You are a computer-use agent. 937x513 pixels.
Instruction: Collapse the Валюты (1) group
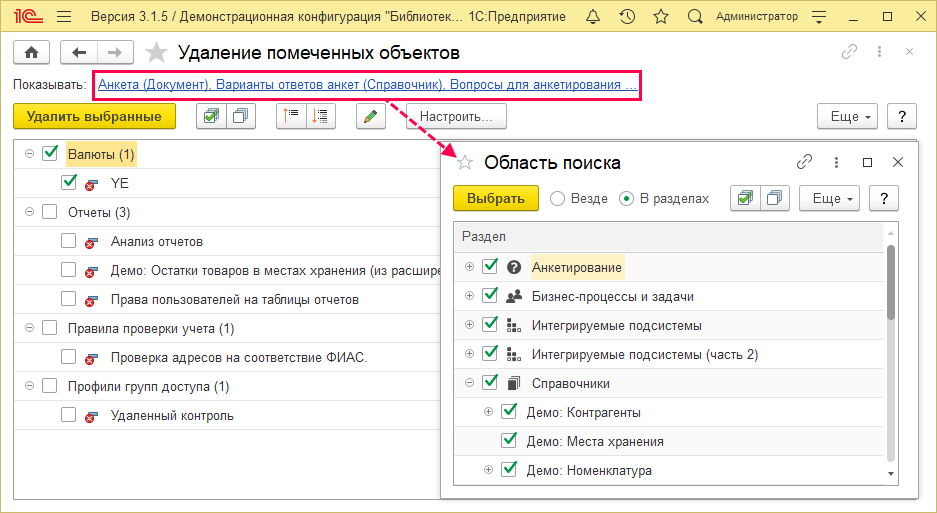coord(29,154)
